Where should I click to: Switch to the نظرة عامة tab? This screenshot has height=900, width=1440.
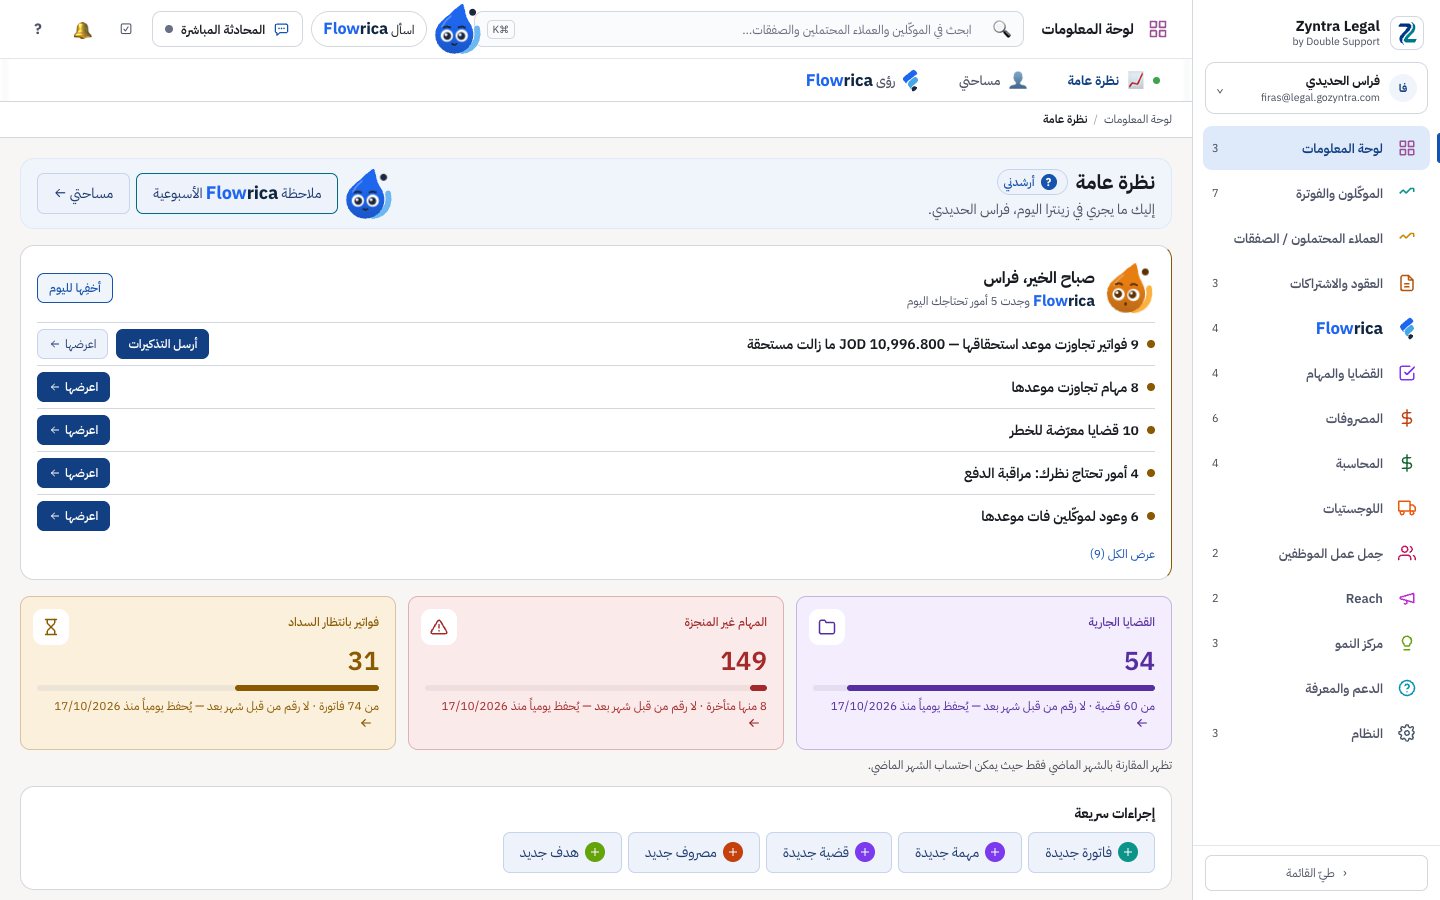pyautogui.click(x=1105, y=80)
